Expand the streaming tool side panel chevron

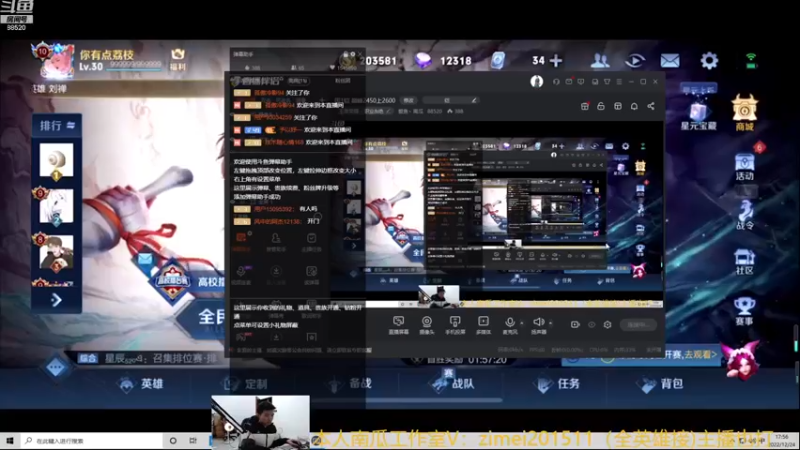click(354, 245)
